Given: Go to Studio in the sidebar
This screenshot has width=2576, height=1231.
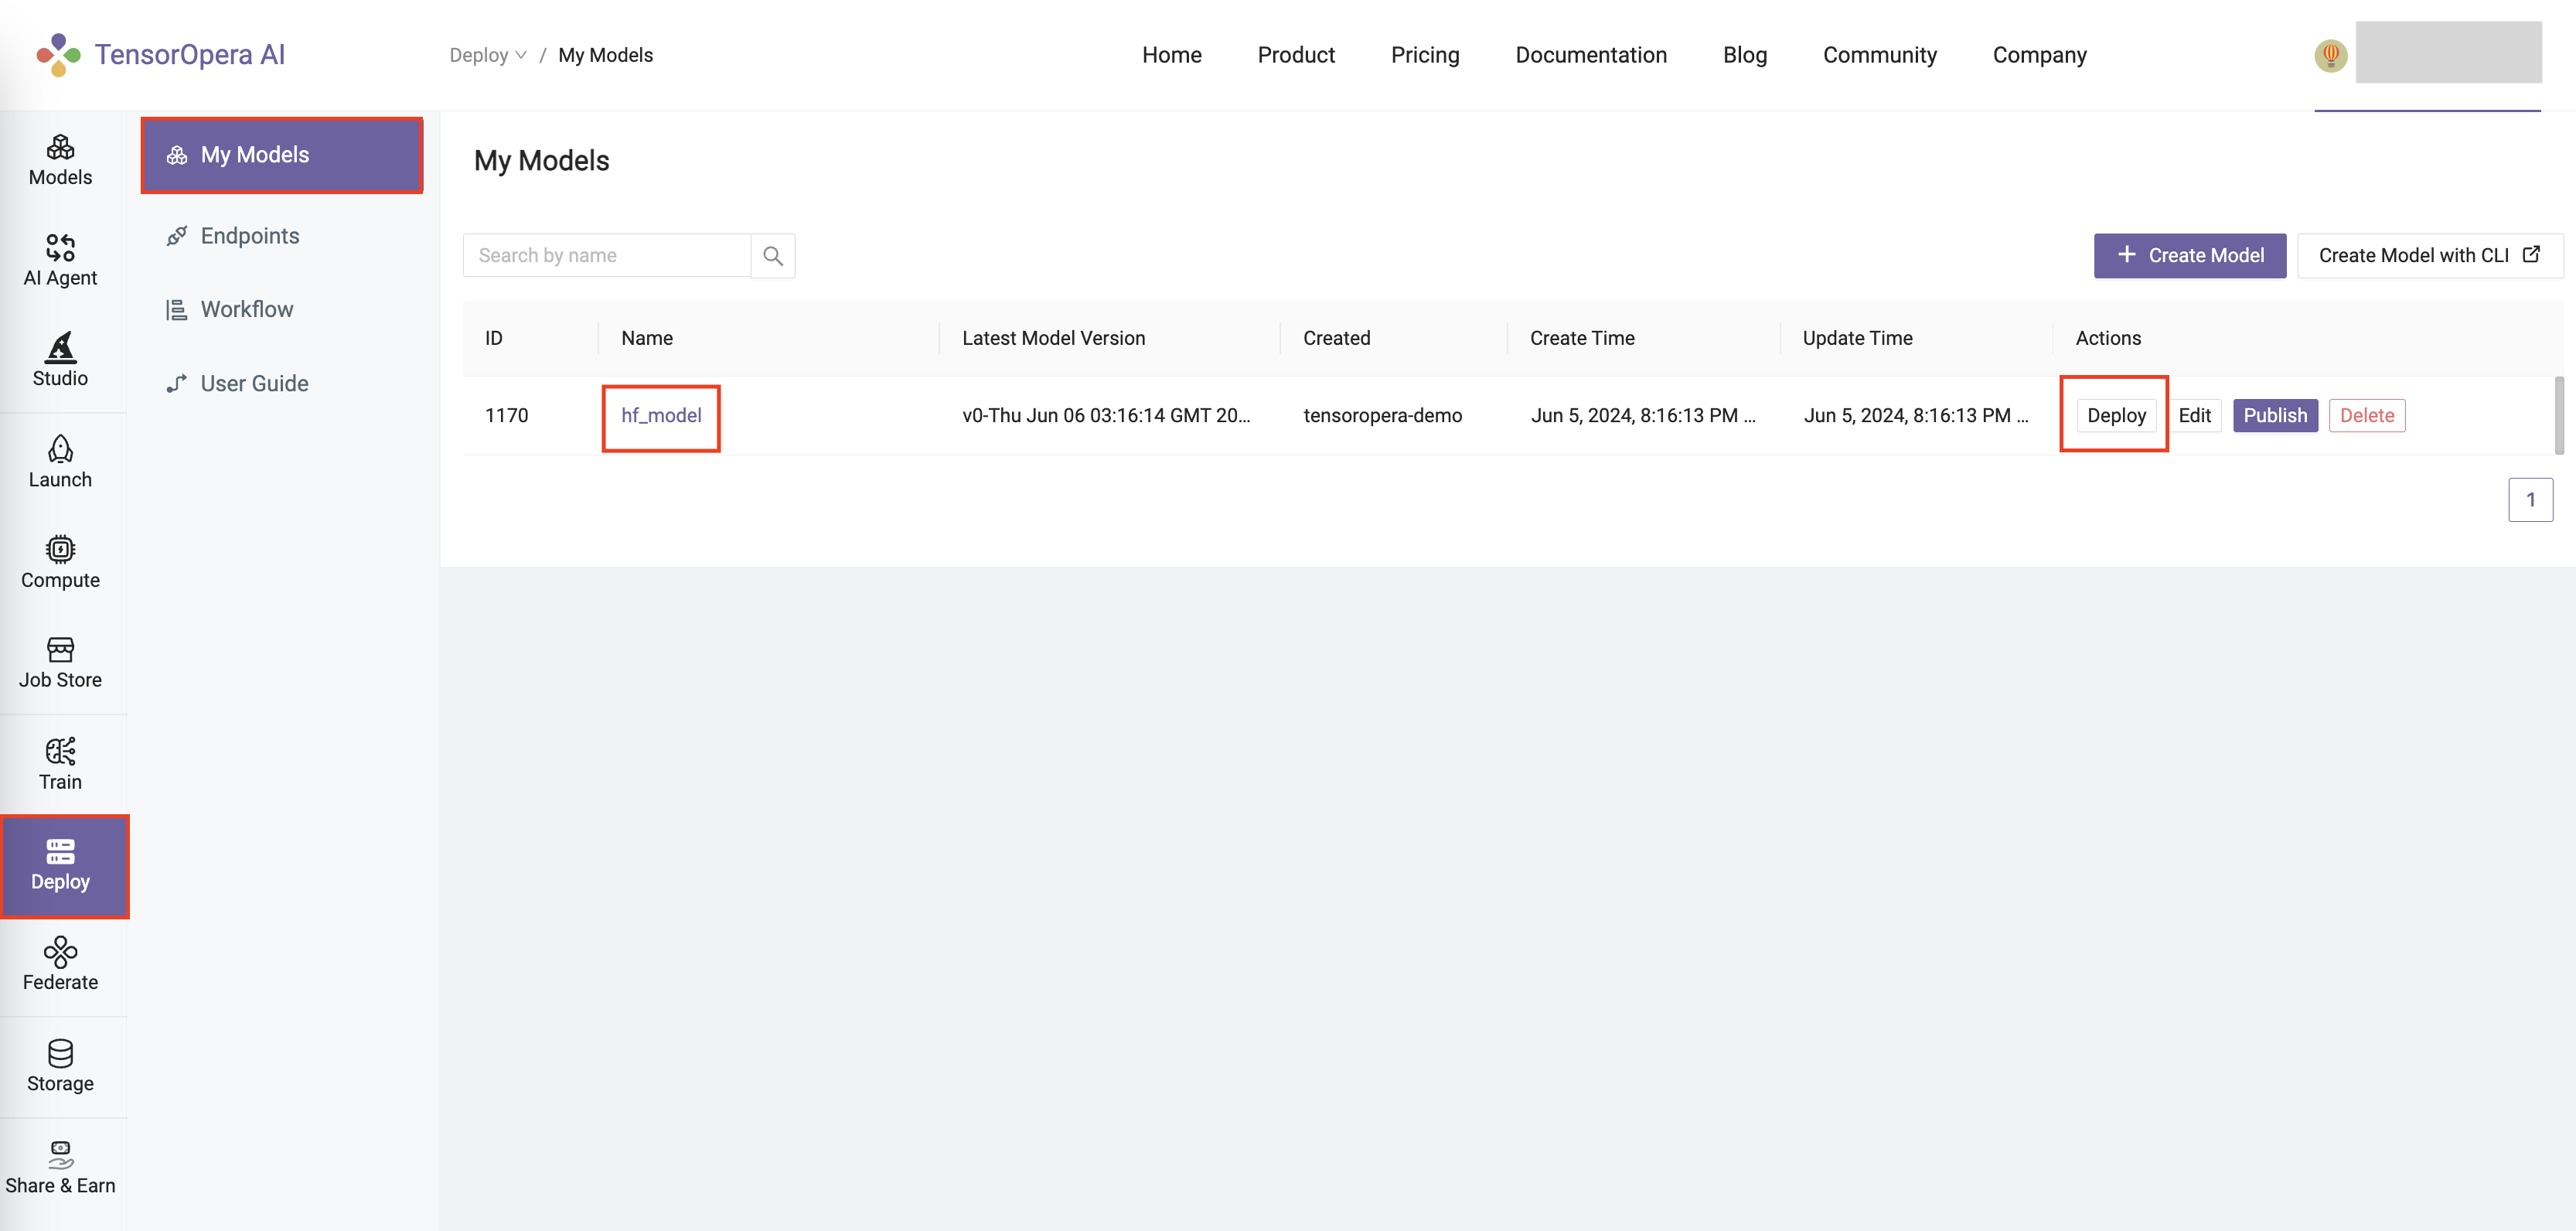Looking at the screenshot, I should pyautogui.click(x=60, y=360).
